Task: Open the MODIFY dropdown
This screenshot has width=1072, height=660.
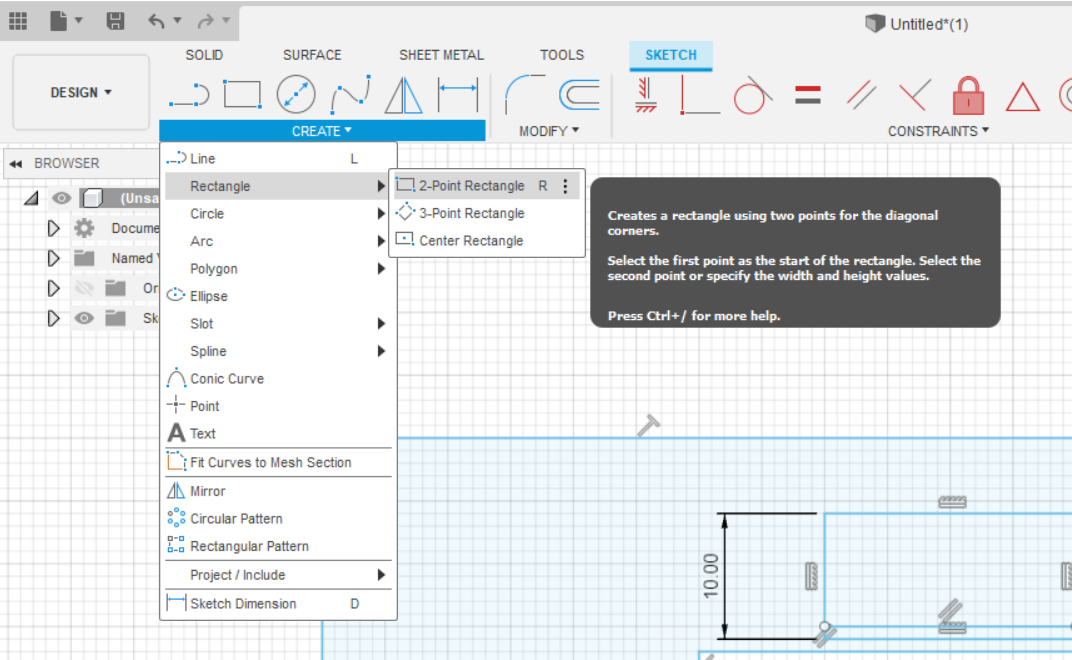Action: coord(548,131)
